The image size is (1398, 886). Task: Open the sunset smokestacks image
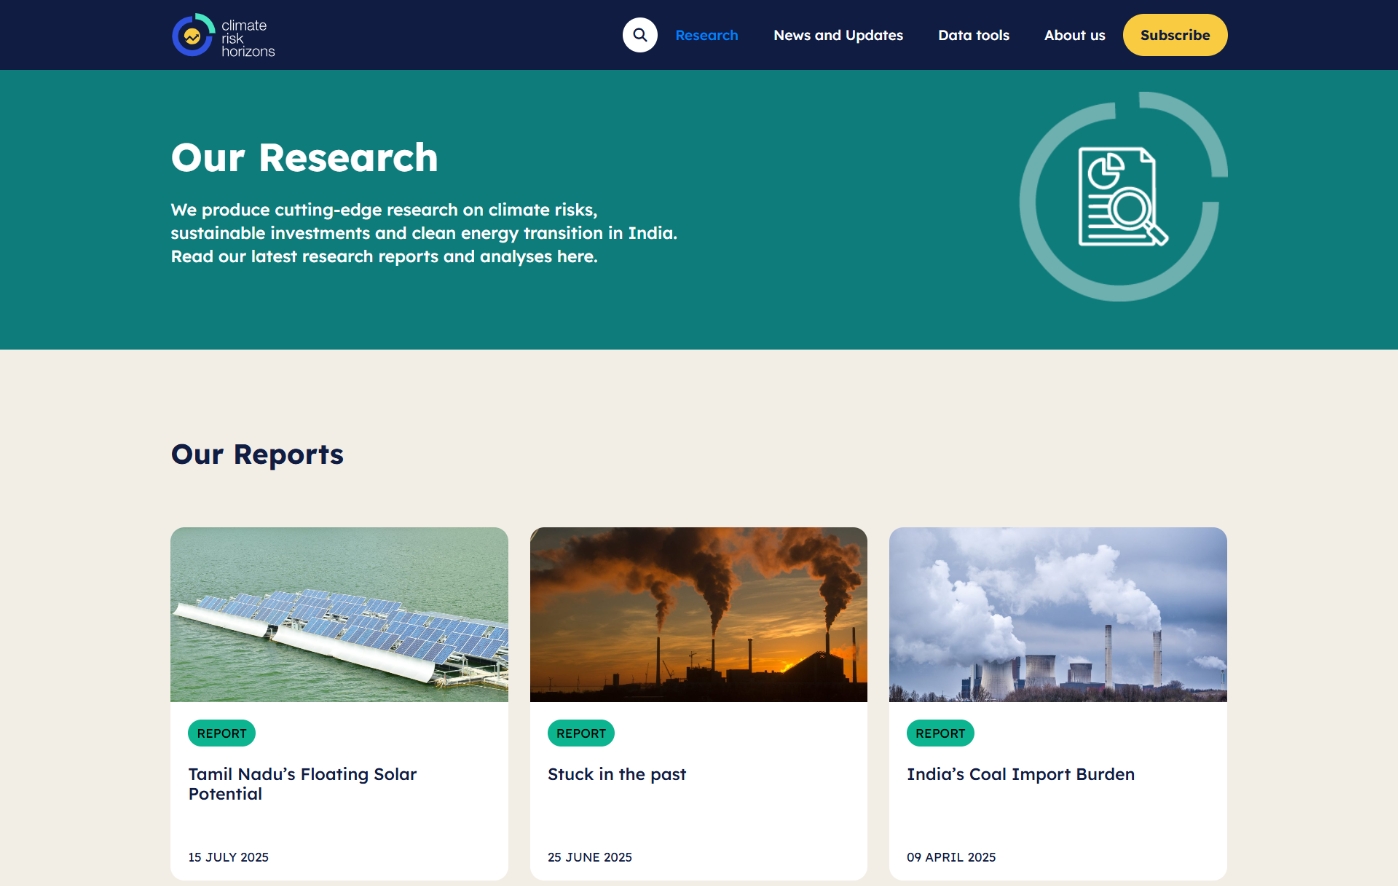698,614
